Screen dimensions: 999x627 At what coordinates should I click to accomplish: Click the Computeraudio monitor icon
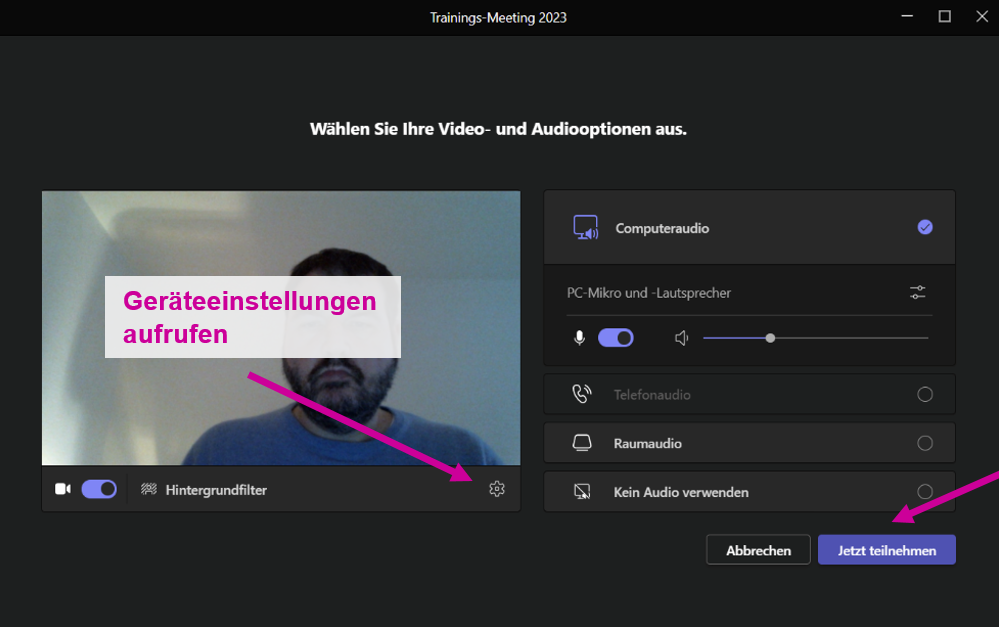point(586,227)
